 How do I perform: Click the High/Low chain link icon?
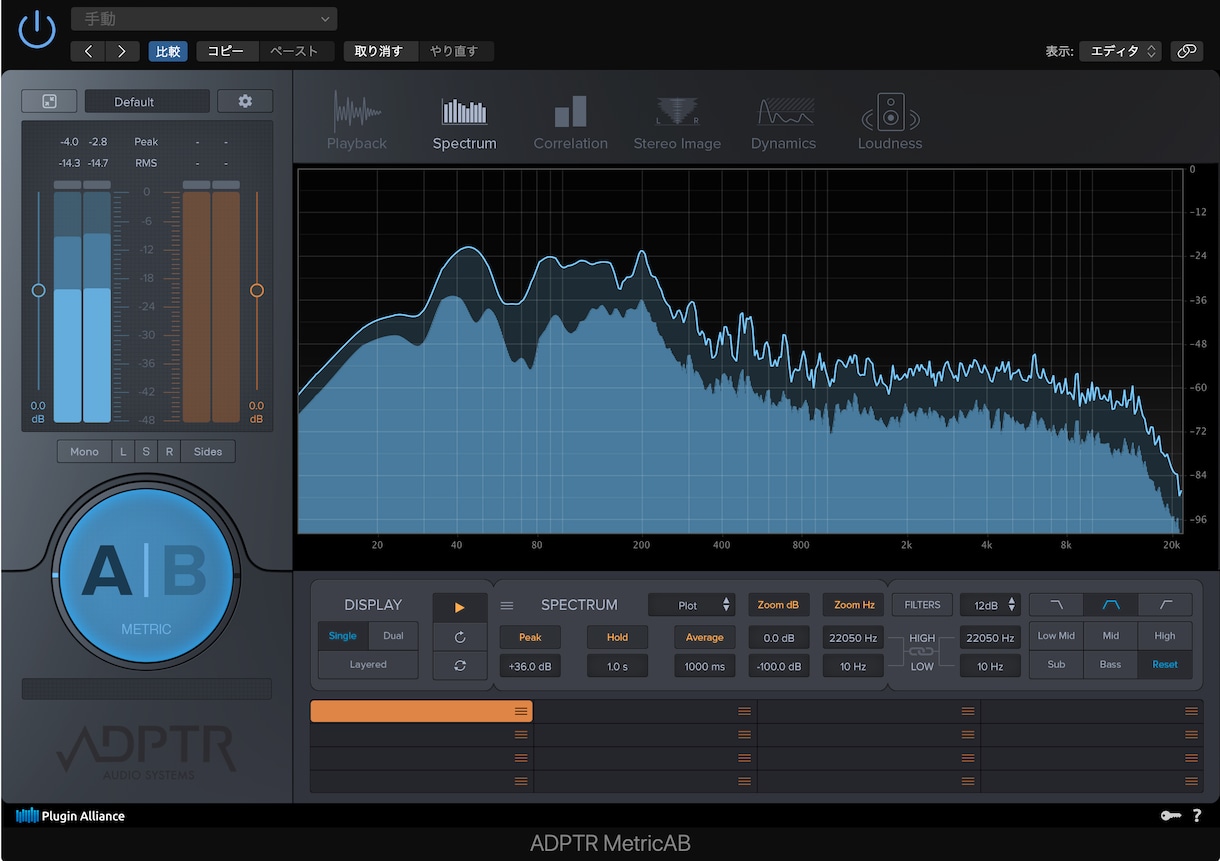coord(921,652)
